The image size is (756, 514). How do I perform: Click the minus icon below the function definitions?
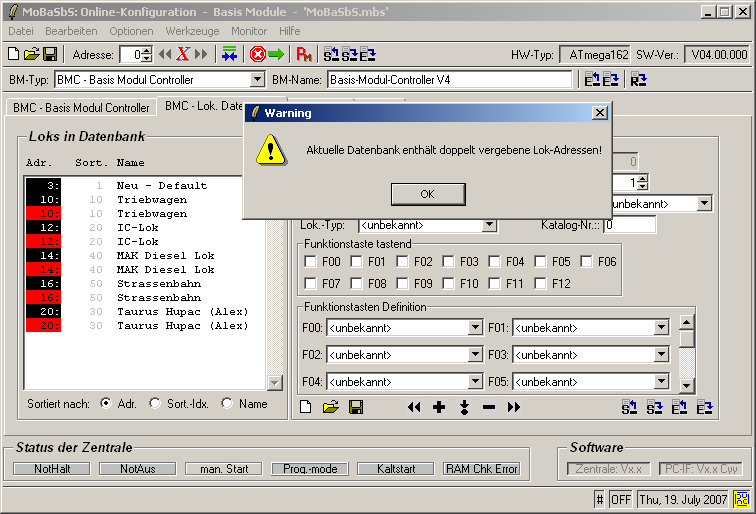click(x=489, y=407)
